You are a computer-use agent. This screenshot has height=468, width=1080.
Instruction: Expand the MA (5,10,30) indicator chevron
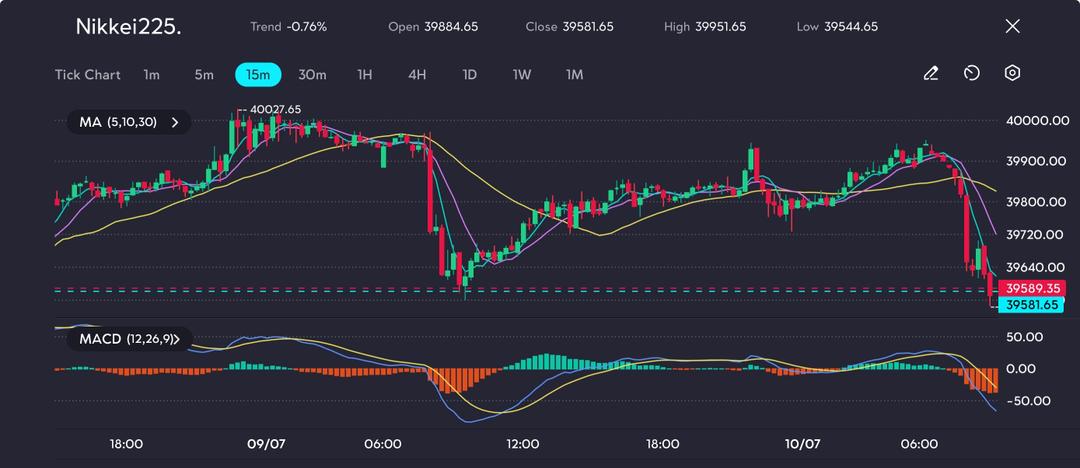click(175, 122)
